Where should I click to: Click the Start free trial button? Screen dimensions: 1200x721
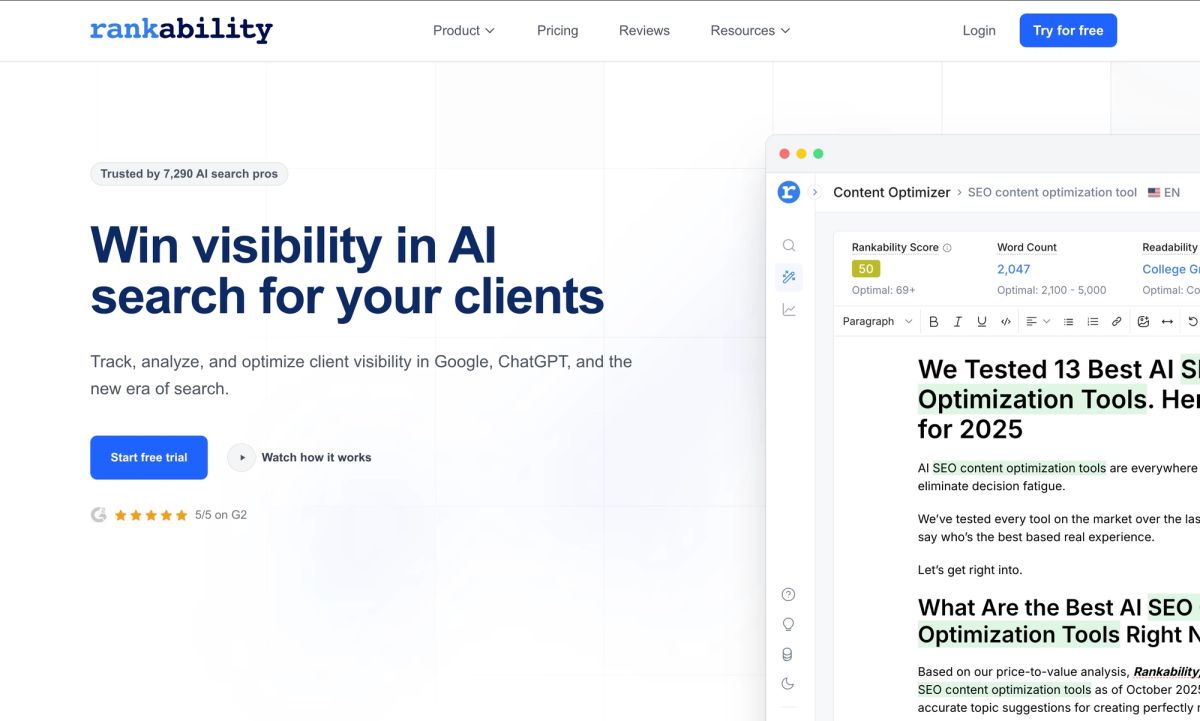point(149,457)
